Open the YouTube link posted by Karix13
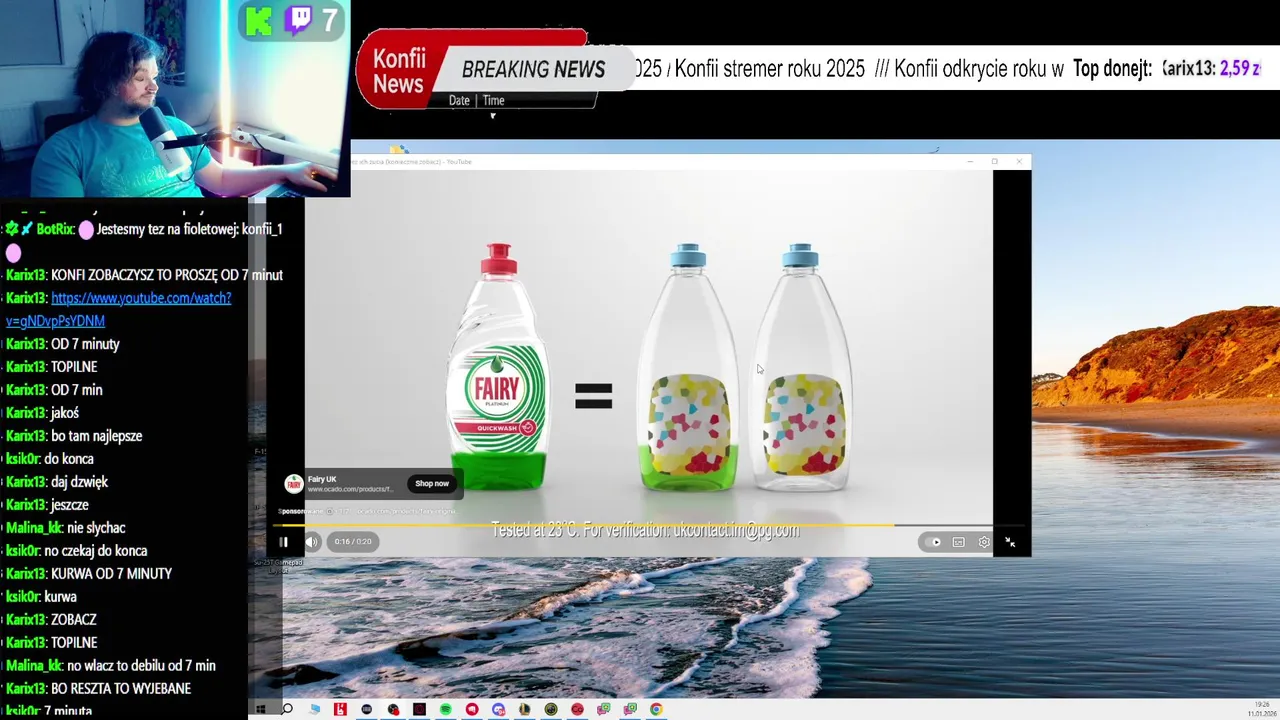The image size is (1280, 720). click(x=118, y=309)
